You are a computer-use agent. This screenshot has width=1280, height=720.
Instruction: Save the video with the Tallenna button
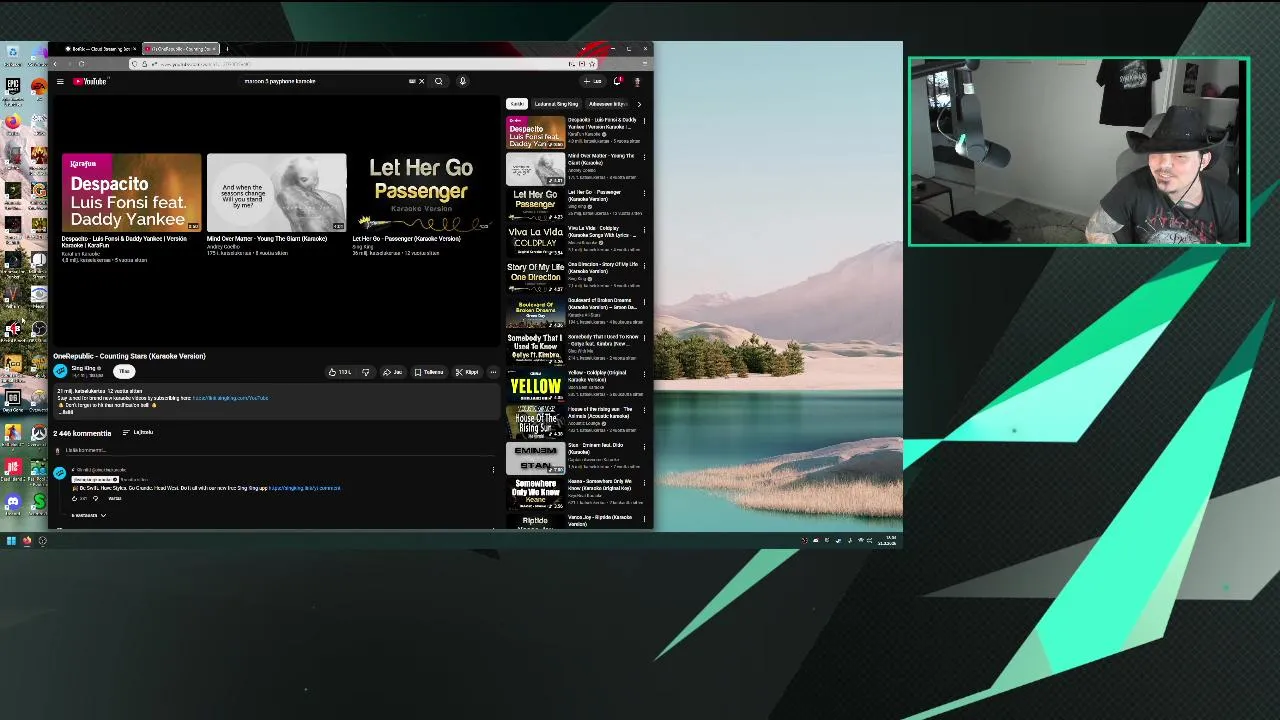(x=429, y=372)
